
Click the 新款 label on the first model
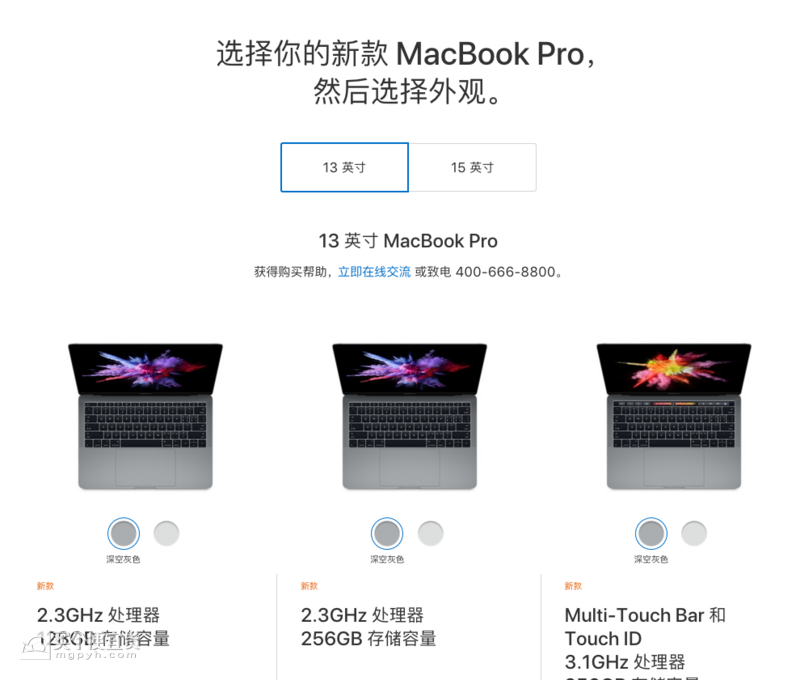[45, 586]
